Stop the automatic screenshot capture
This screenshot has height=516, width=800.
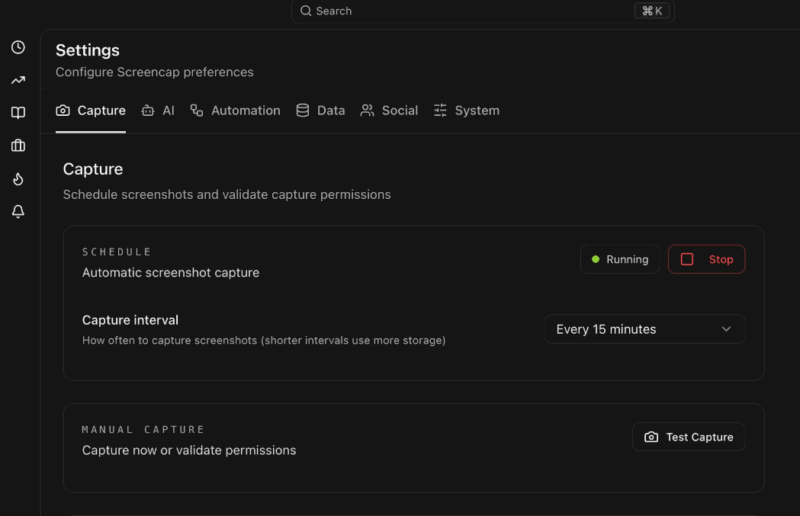[x=707, y=259]
